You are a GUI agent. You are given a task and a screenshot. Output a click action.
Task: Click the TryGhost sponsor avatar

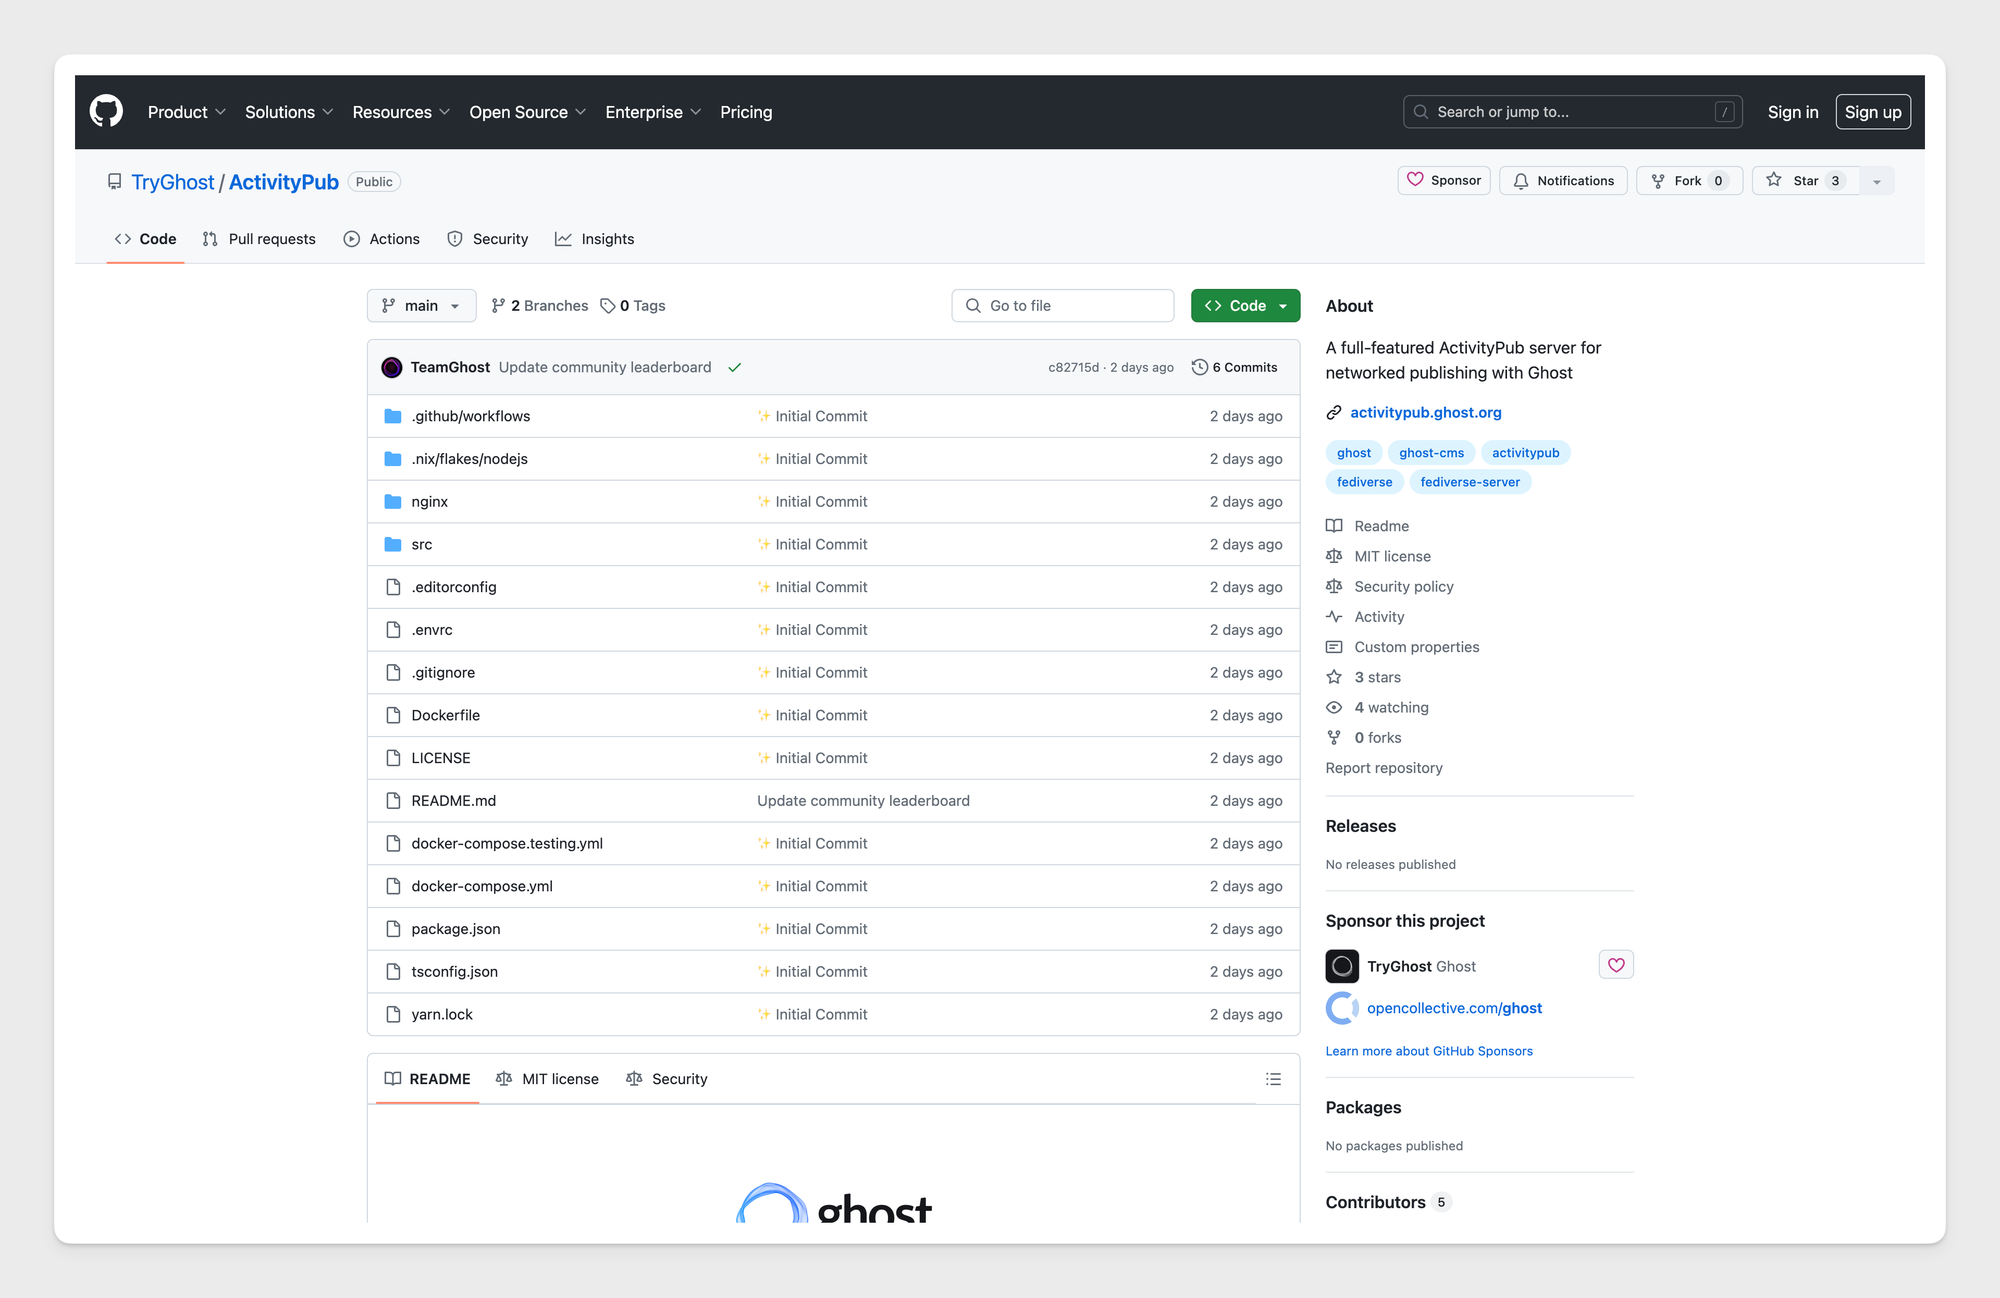pos(1342,966)
